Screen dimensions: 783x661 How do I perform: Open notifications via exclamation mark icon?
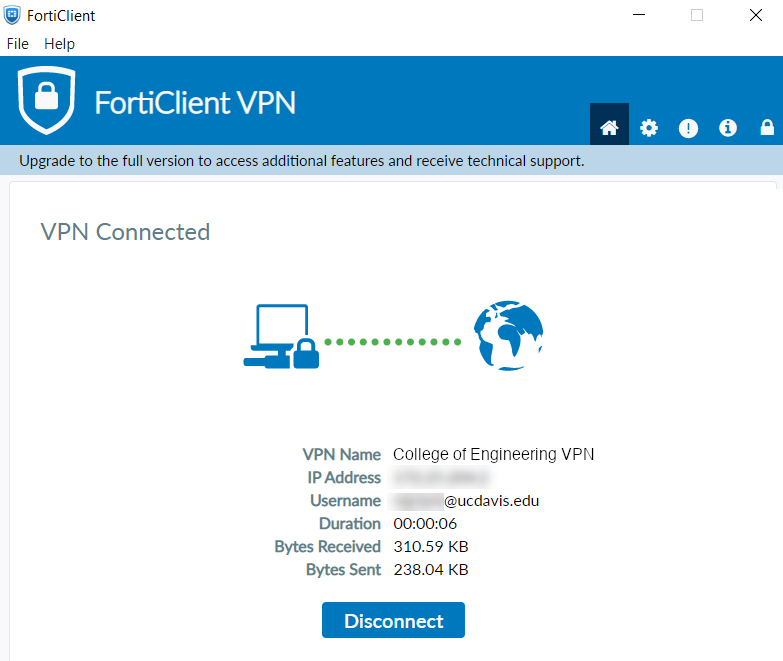coord(688,128)
